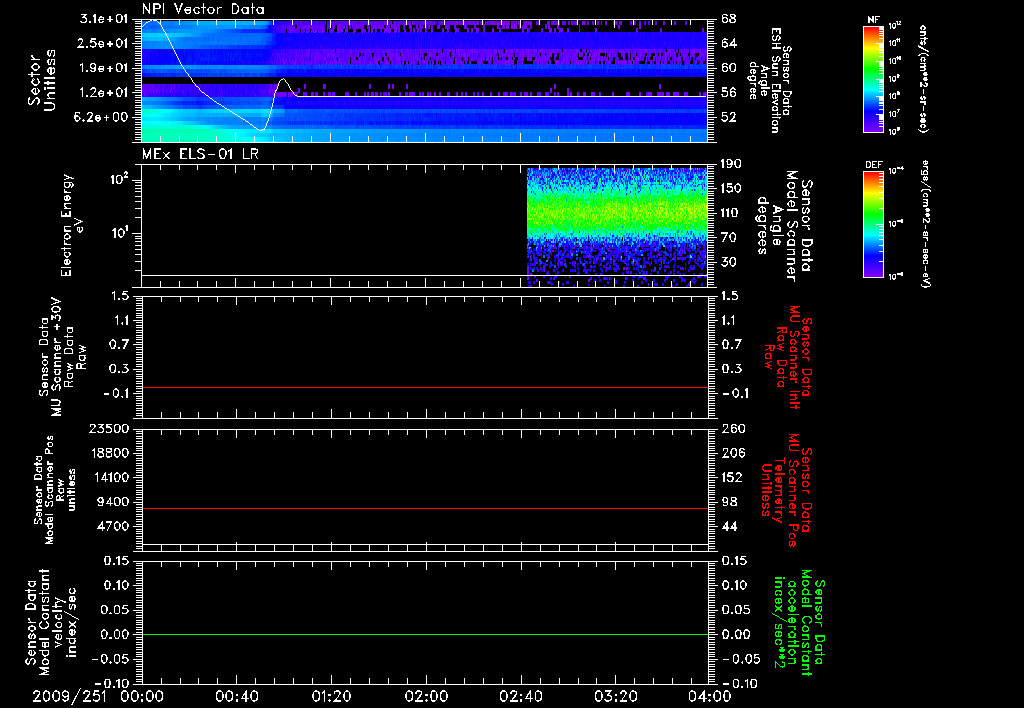1024x708 pixels.
Task: Select the 'ESH Sun Elevation Angle degree' label
Action: pyautogui.click(x=769, y=80)
